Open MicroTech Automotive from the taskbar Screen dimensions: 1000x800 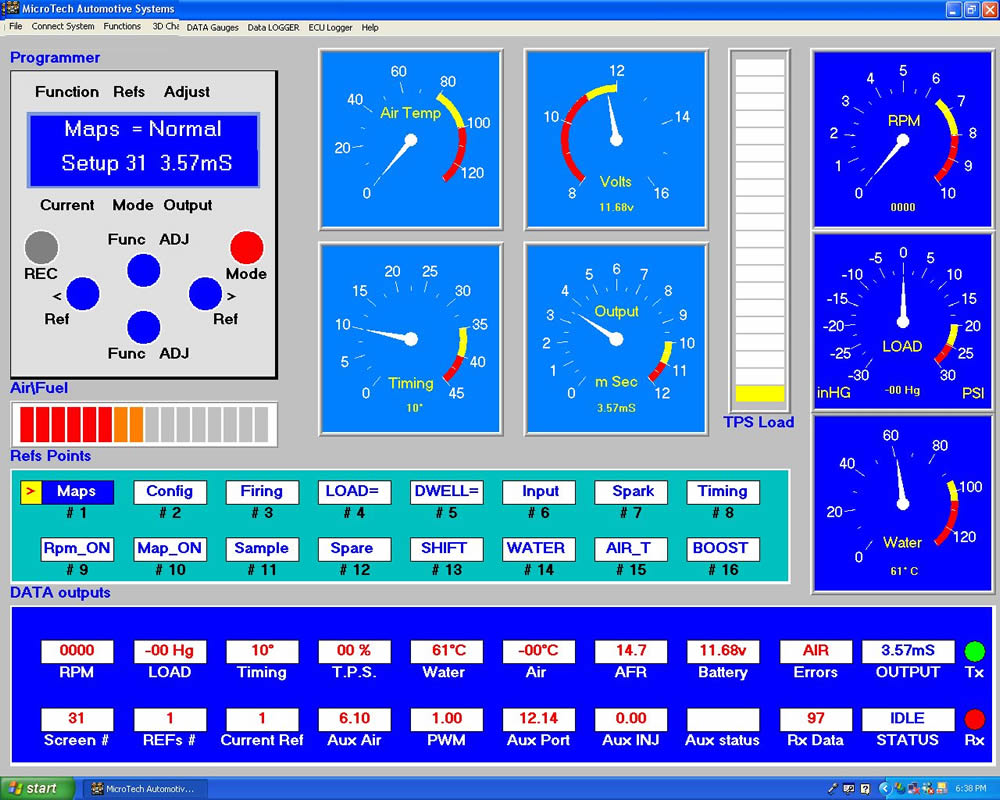tap(146, 787)
